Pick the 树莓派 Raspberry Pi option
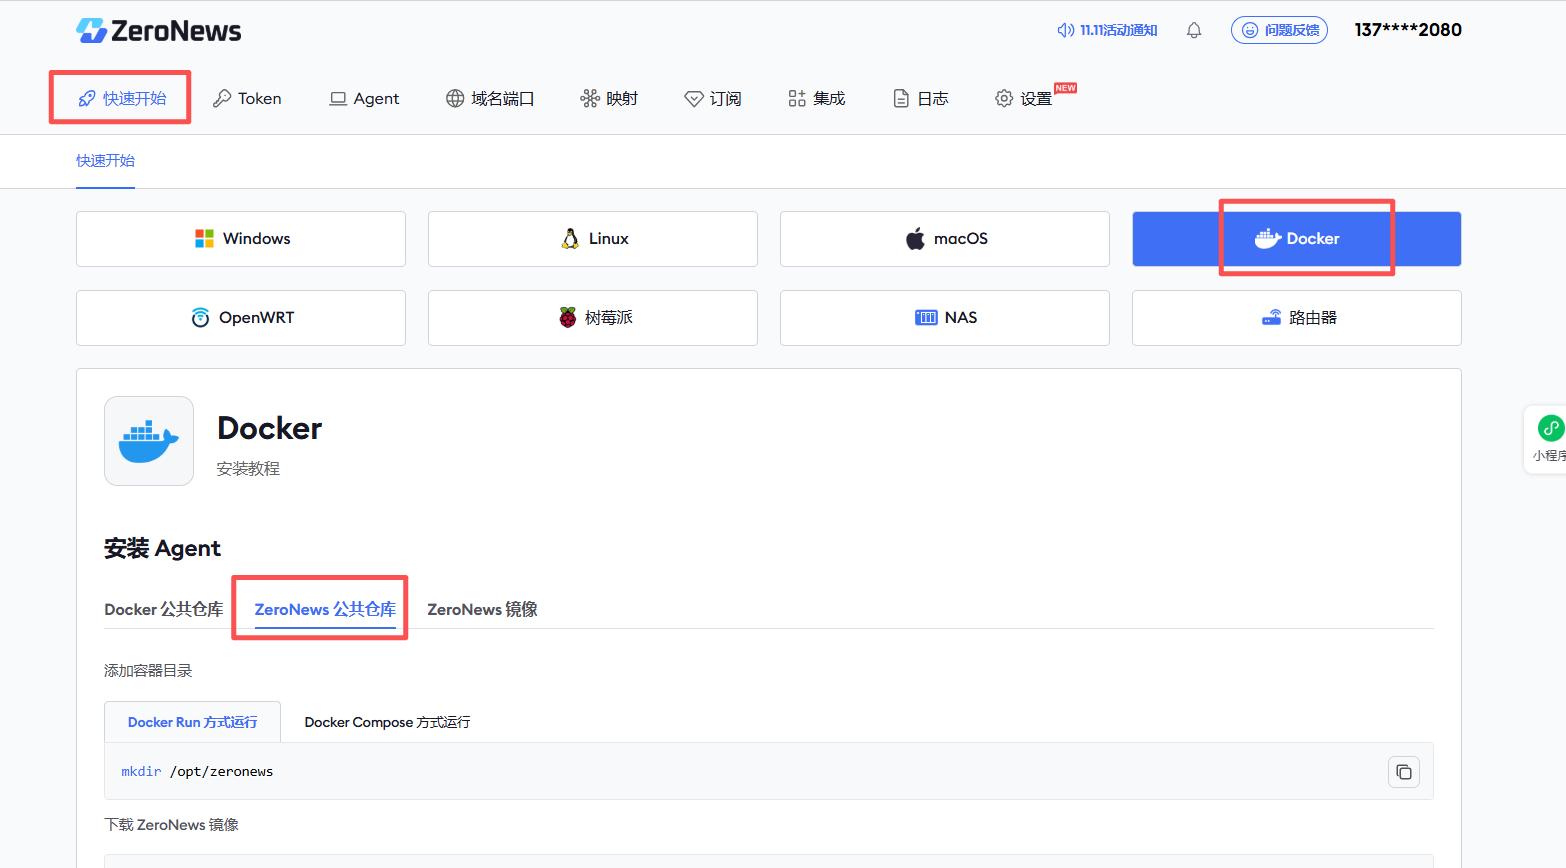Viewport: 1566px width, 868px height. pyautogui.click(x=593, y=318)
